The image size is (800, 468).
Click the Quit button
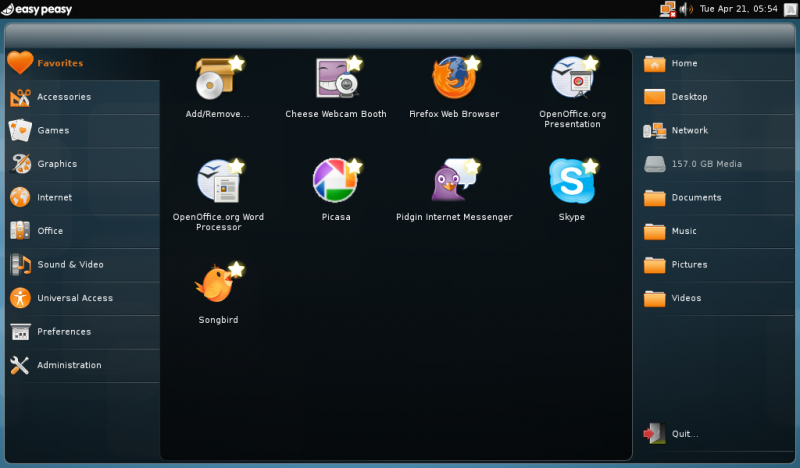coord(684,434)
